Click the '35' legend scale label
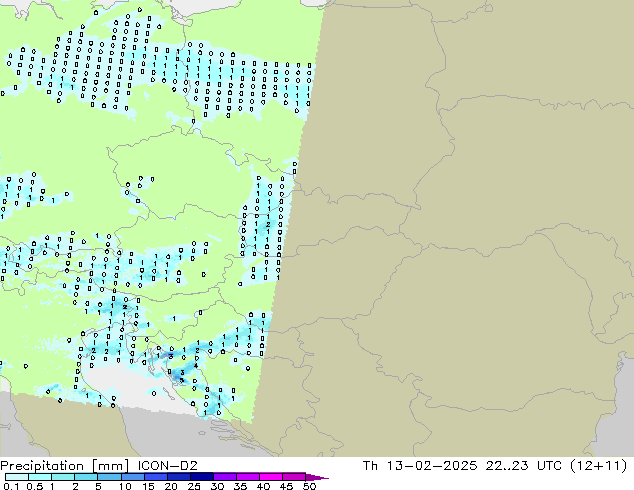Viewport: 634px width, 490px height. click(x=240, y=486)
